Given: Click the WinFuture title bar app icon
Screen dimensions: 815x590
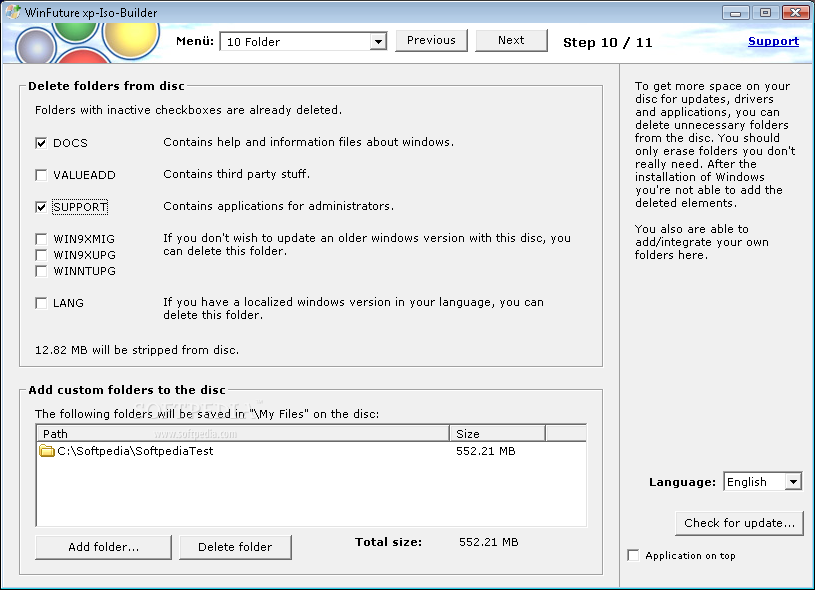Looking at the screenshot, I should pyautogui.click(x=13, y=12).
